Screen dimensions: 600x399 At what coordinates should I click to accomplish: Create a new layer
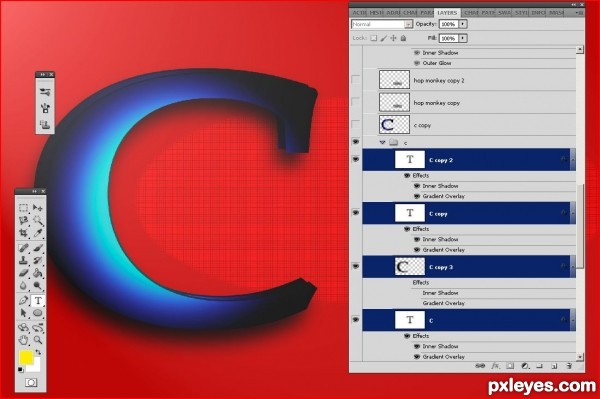tap(554, 366)
